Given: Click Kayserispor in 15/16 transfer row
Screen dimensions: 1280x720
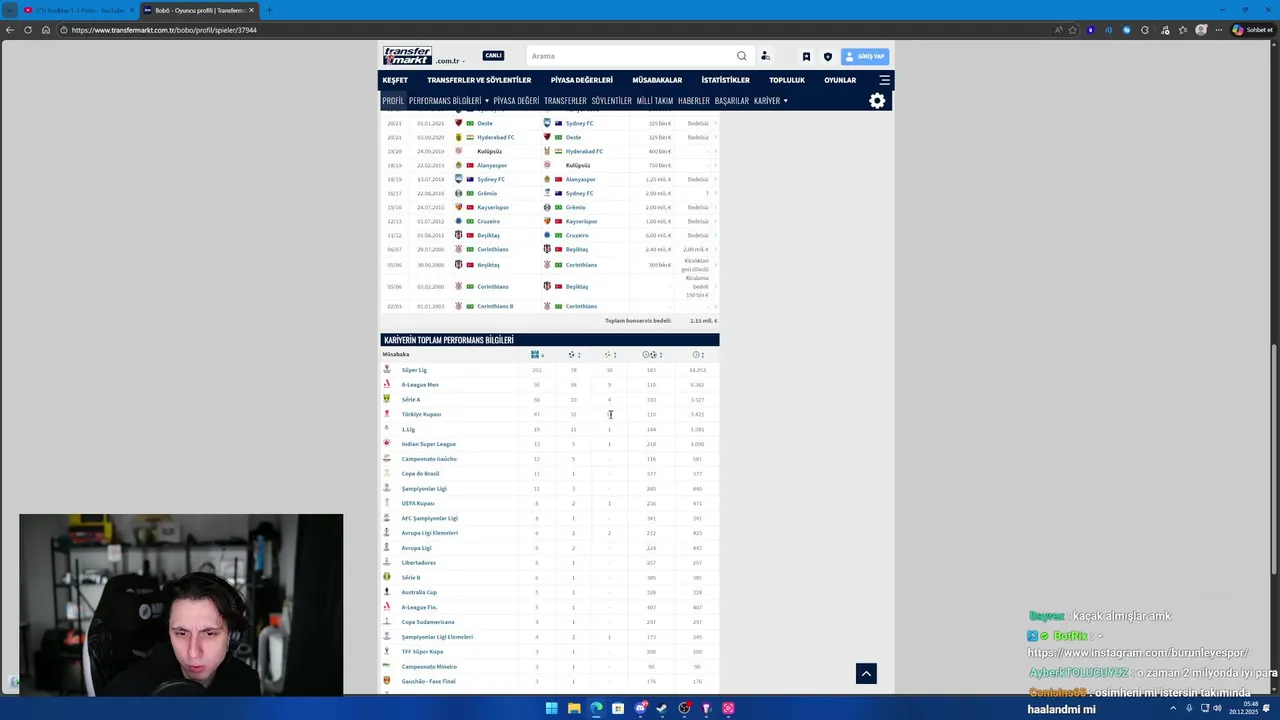Looking at the screenshot, I should pyautogui.click(x=493, y=207).
